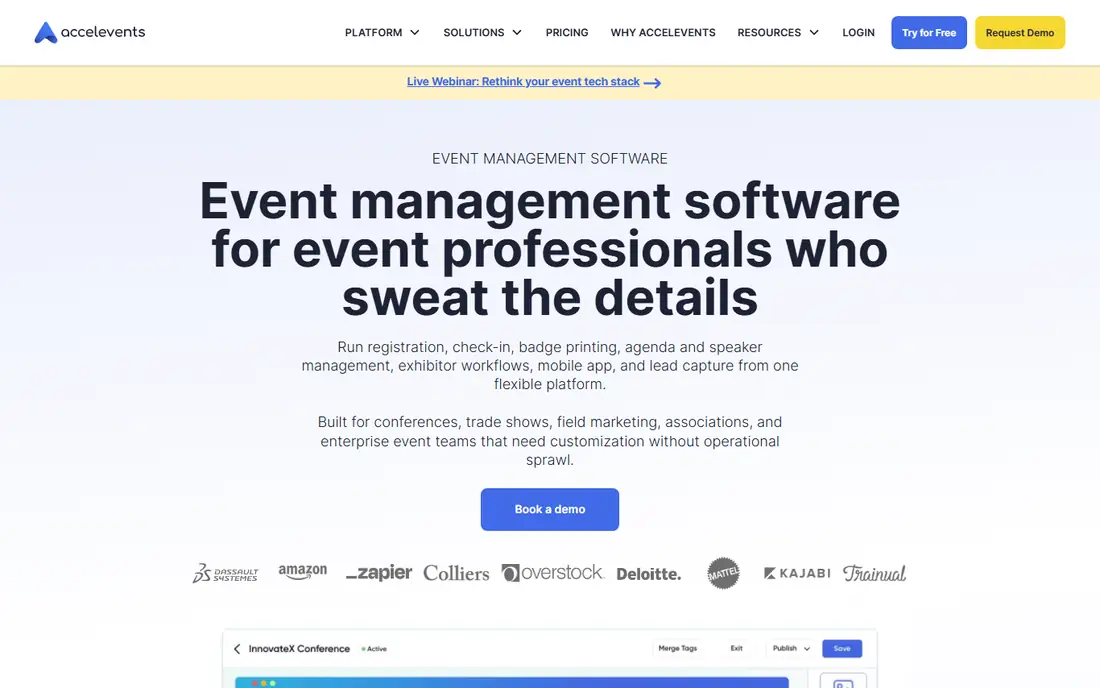Click the Accelevents logo
This screenshot has height=688, width=1100.
[x=90, y=32]
